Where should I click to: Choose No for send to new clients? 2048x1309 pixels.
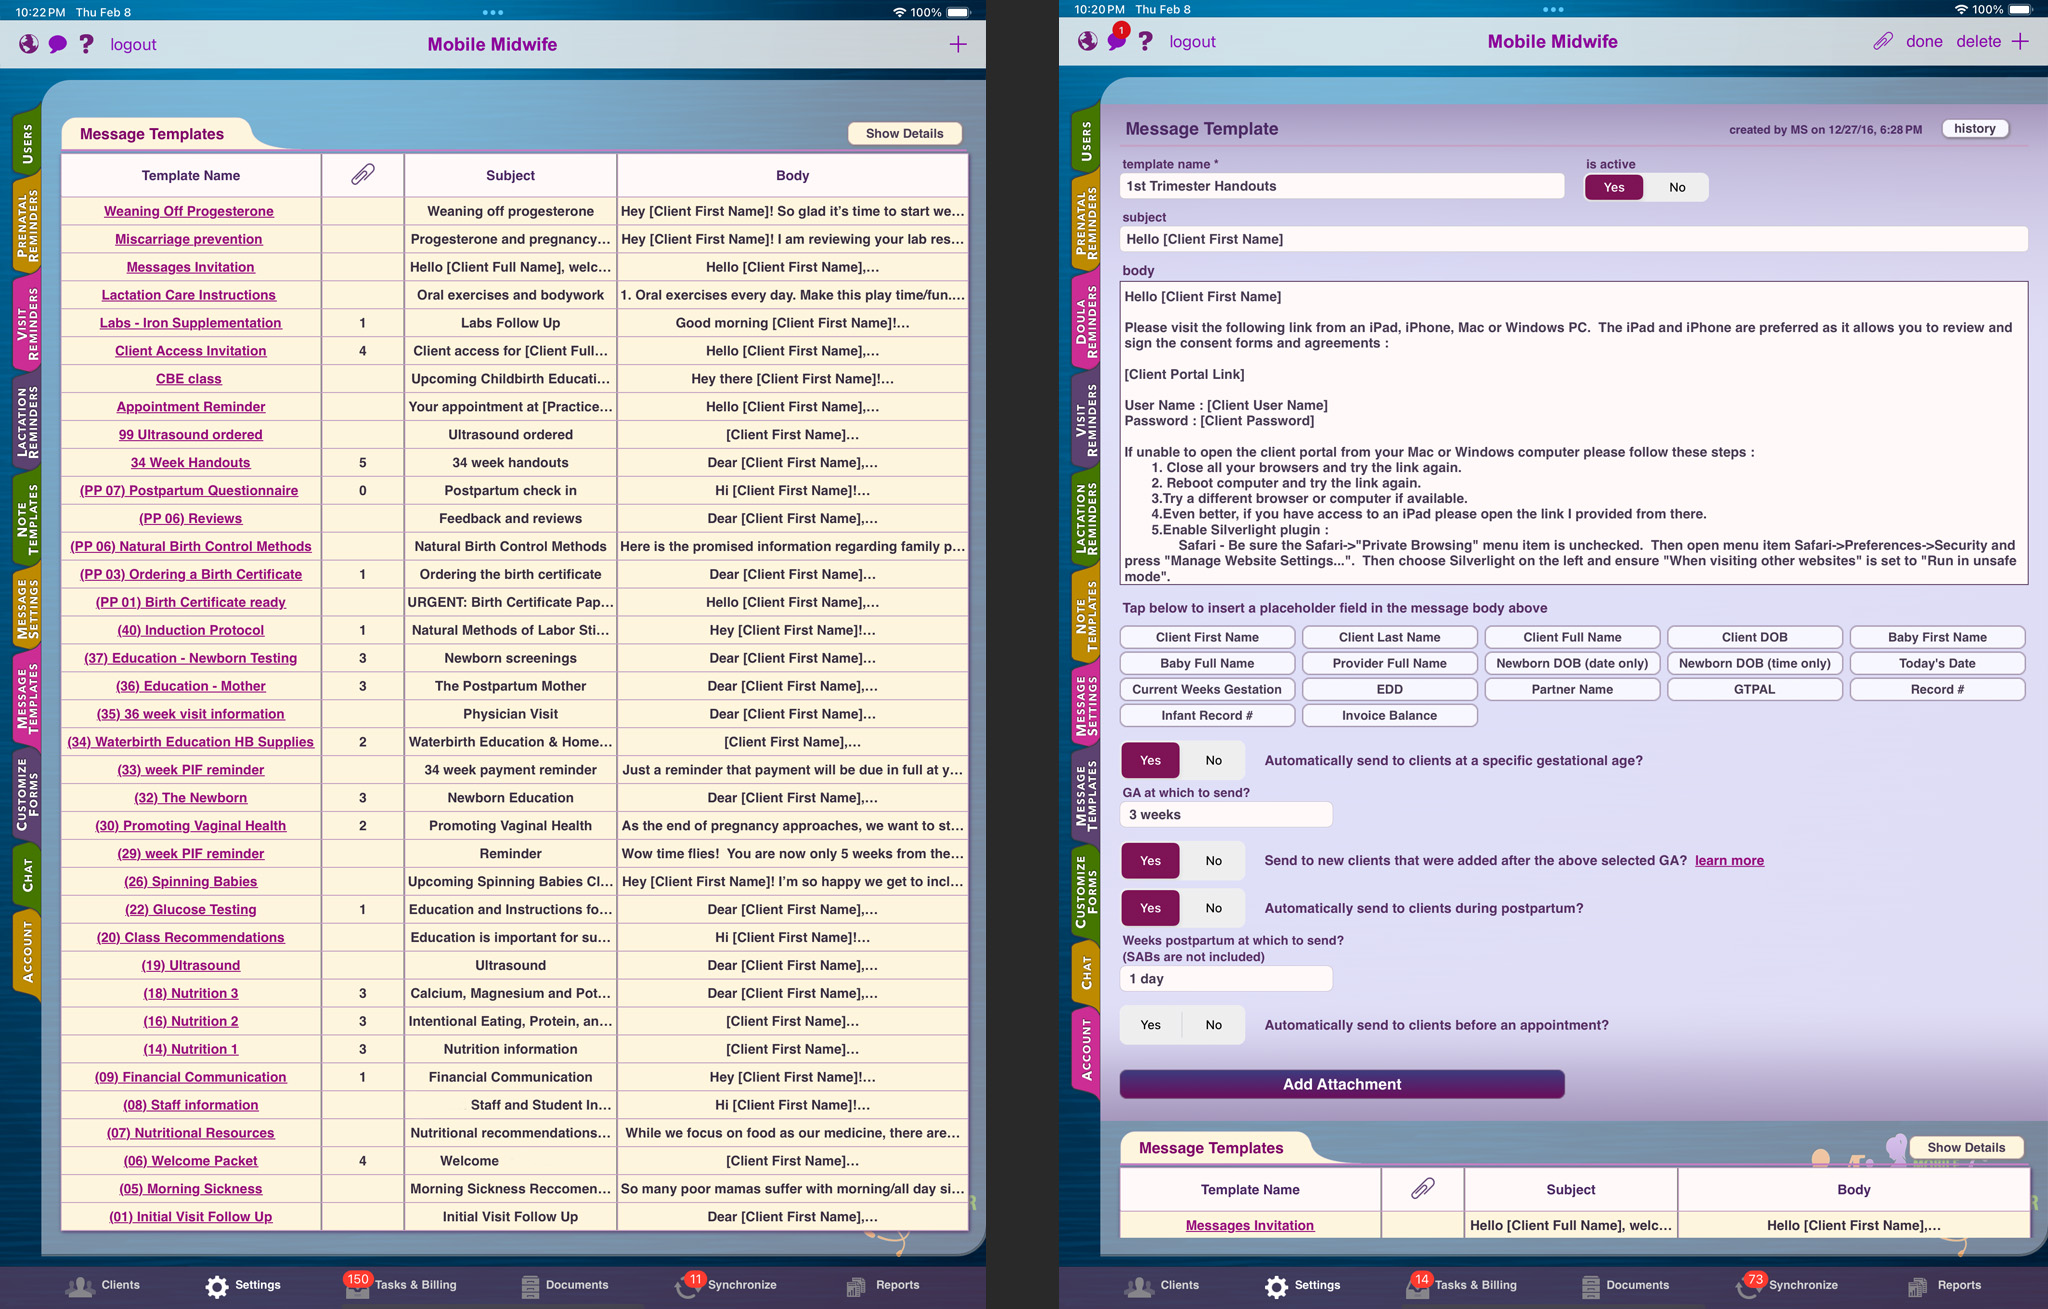[x=1213, y=860]
